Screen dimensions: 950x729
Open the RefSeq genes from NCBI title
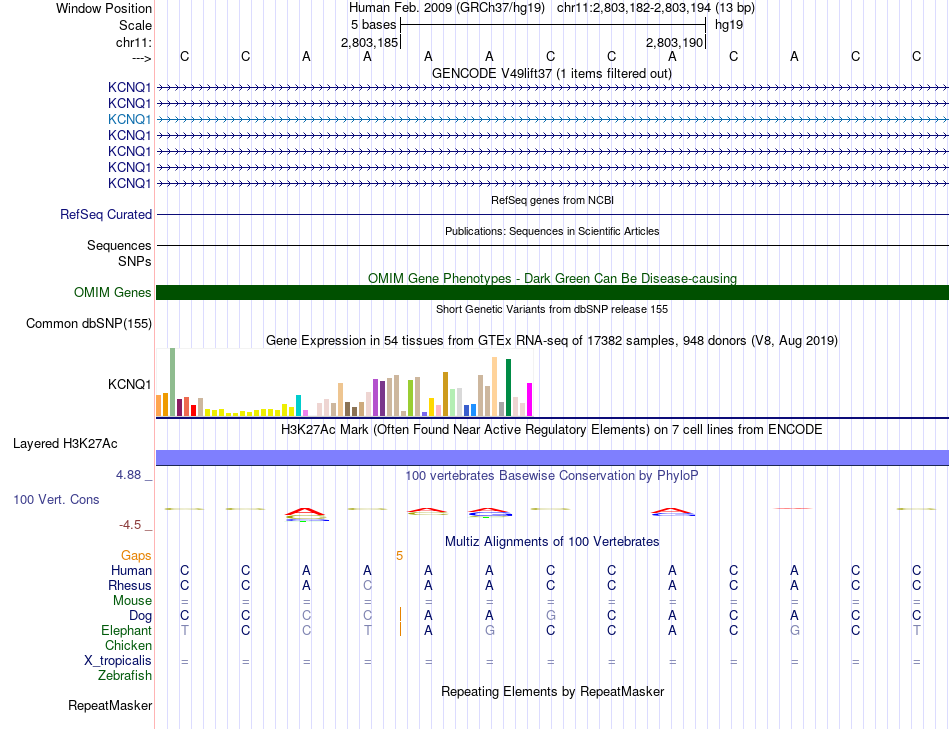tap(553, 200)
